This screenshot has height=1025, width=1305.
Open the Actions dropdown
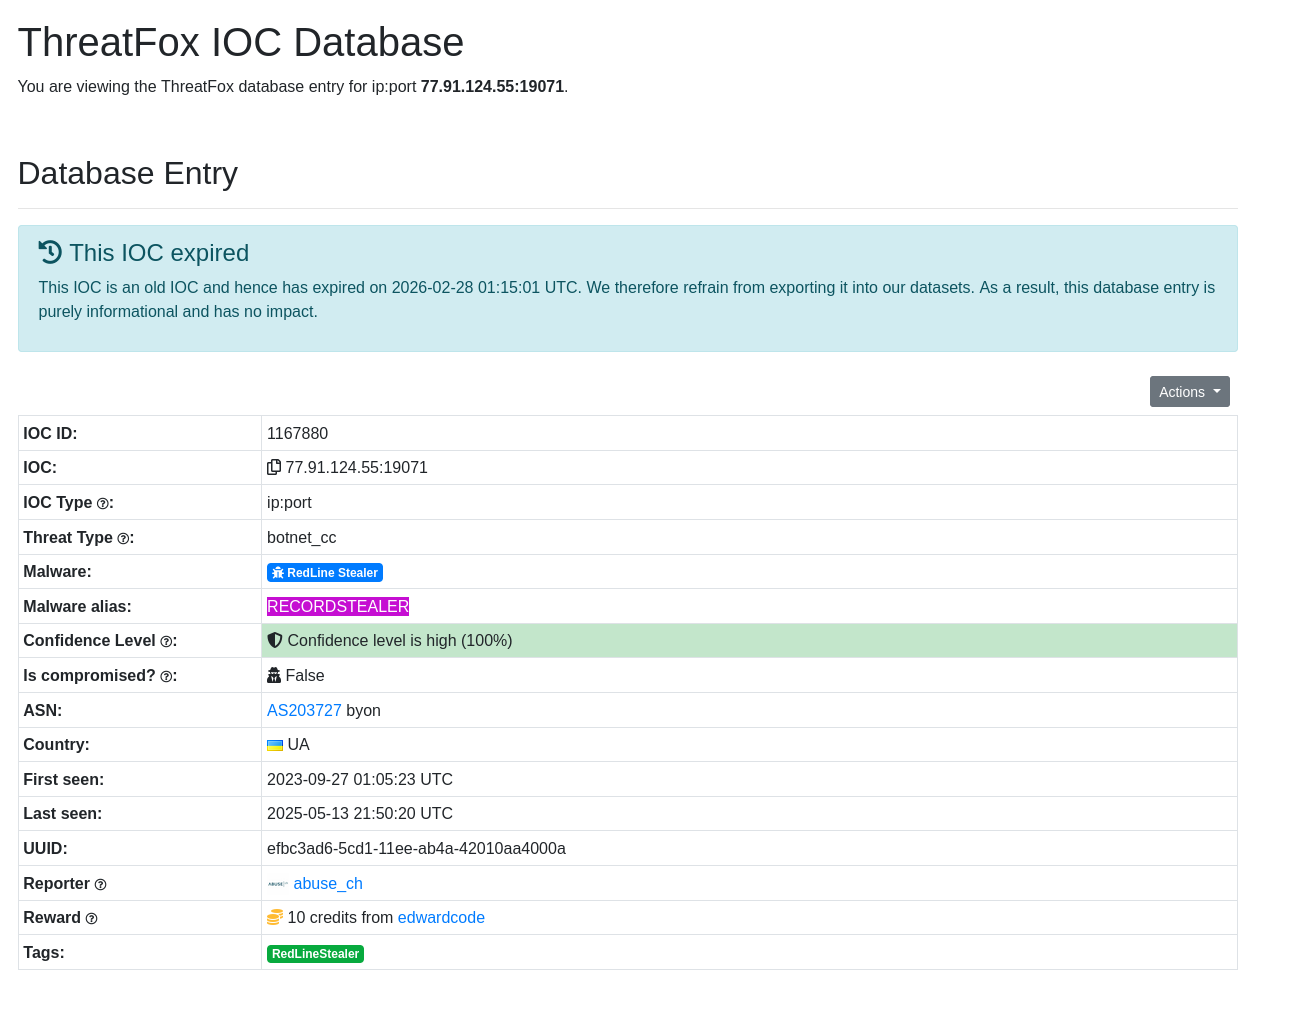pos(1189,392)
